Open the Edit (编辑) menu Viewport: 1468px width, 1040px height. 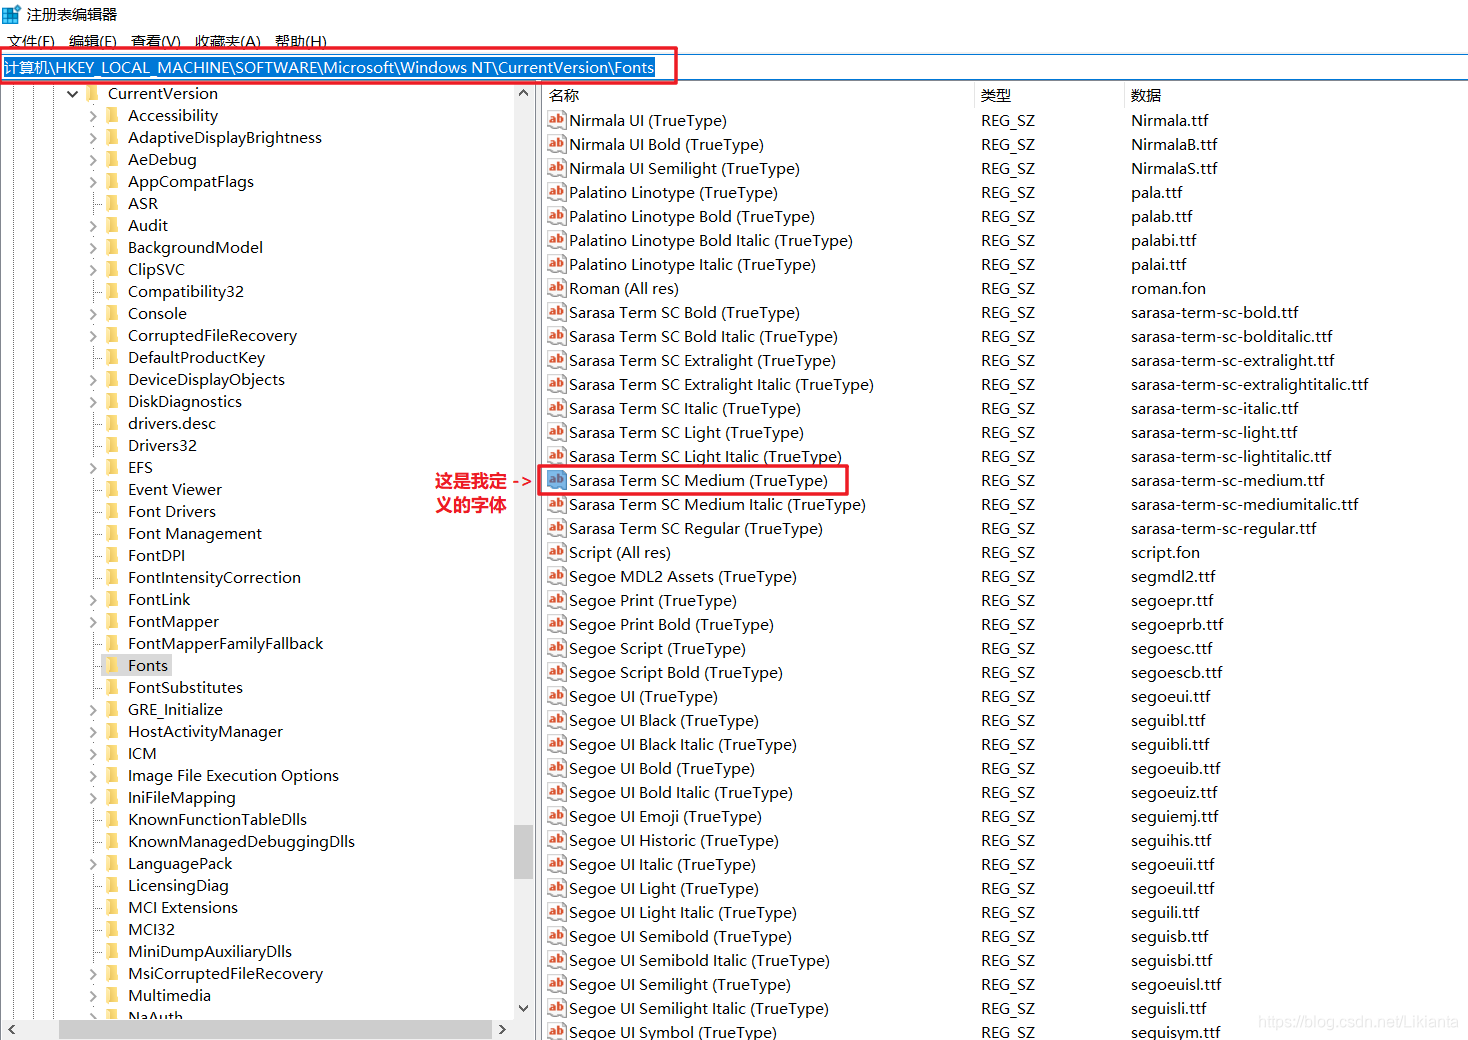(93, 41)
